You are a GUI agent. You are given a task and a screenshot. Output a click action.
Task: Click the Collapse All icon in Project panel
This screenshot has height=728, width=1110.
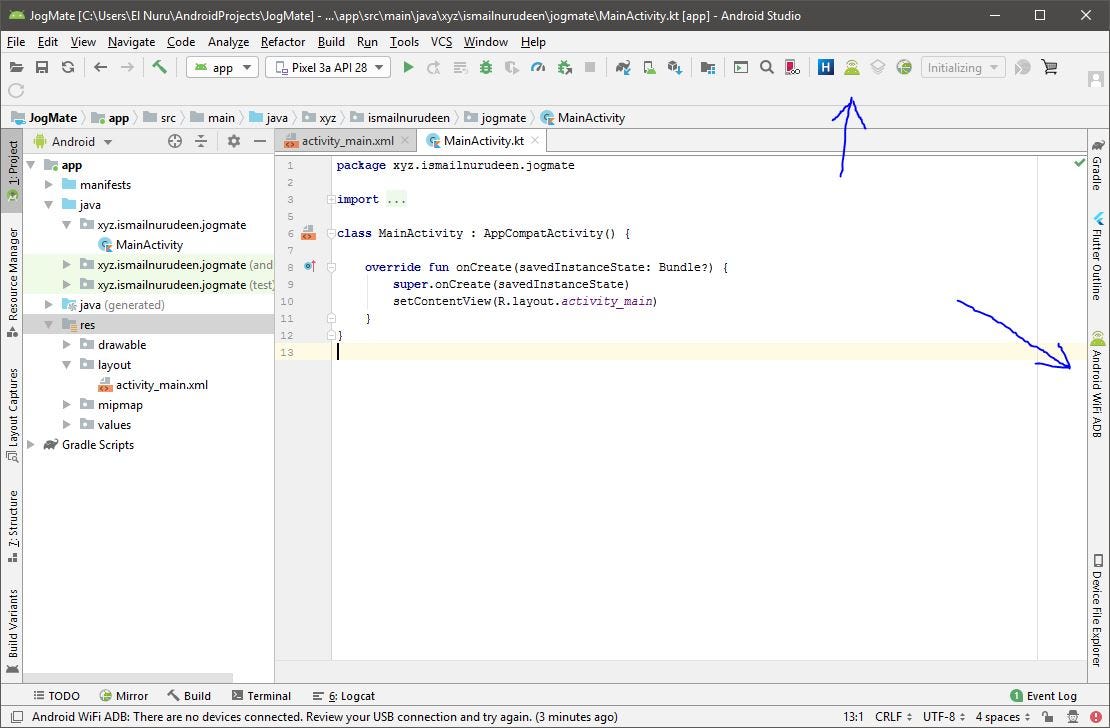[x=201, y=141]
